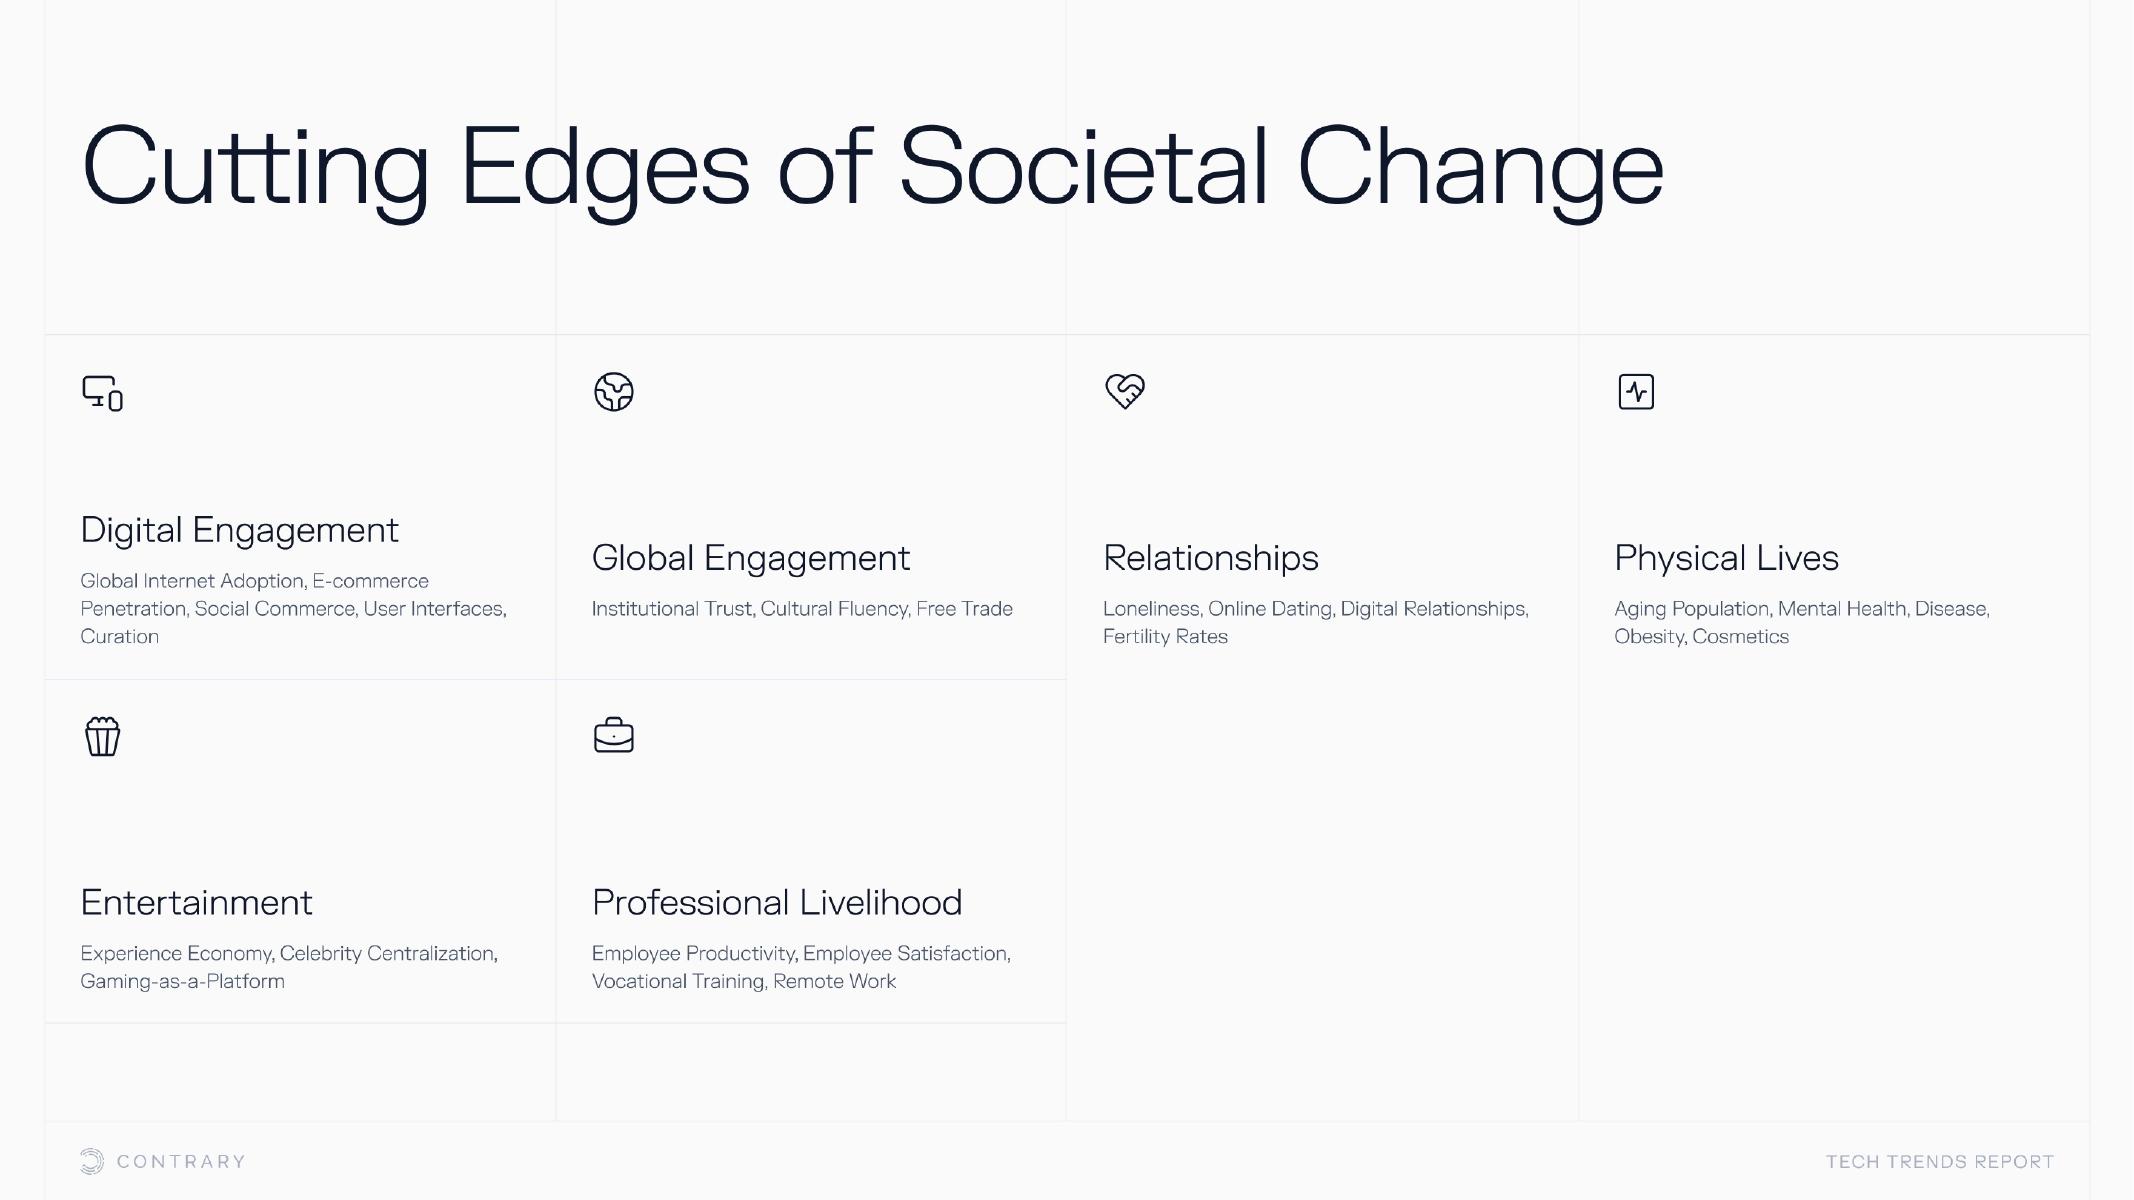Screen dimensions: 2134x1200
Task: Click the heartbeat pulse icon above Physical Lives
Action: click(x=1636, y=392)
